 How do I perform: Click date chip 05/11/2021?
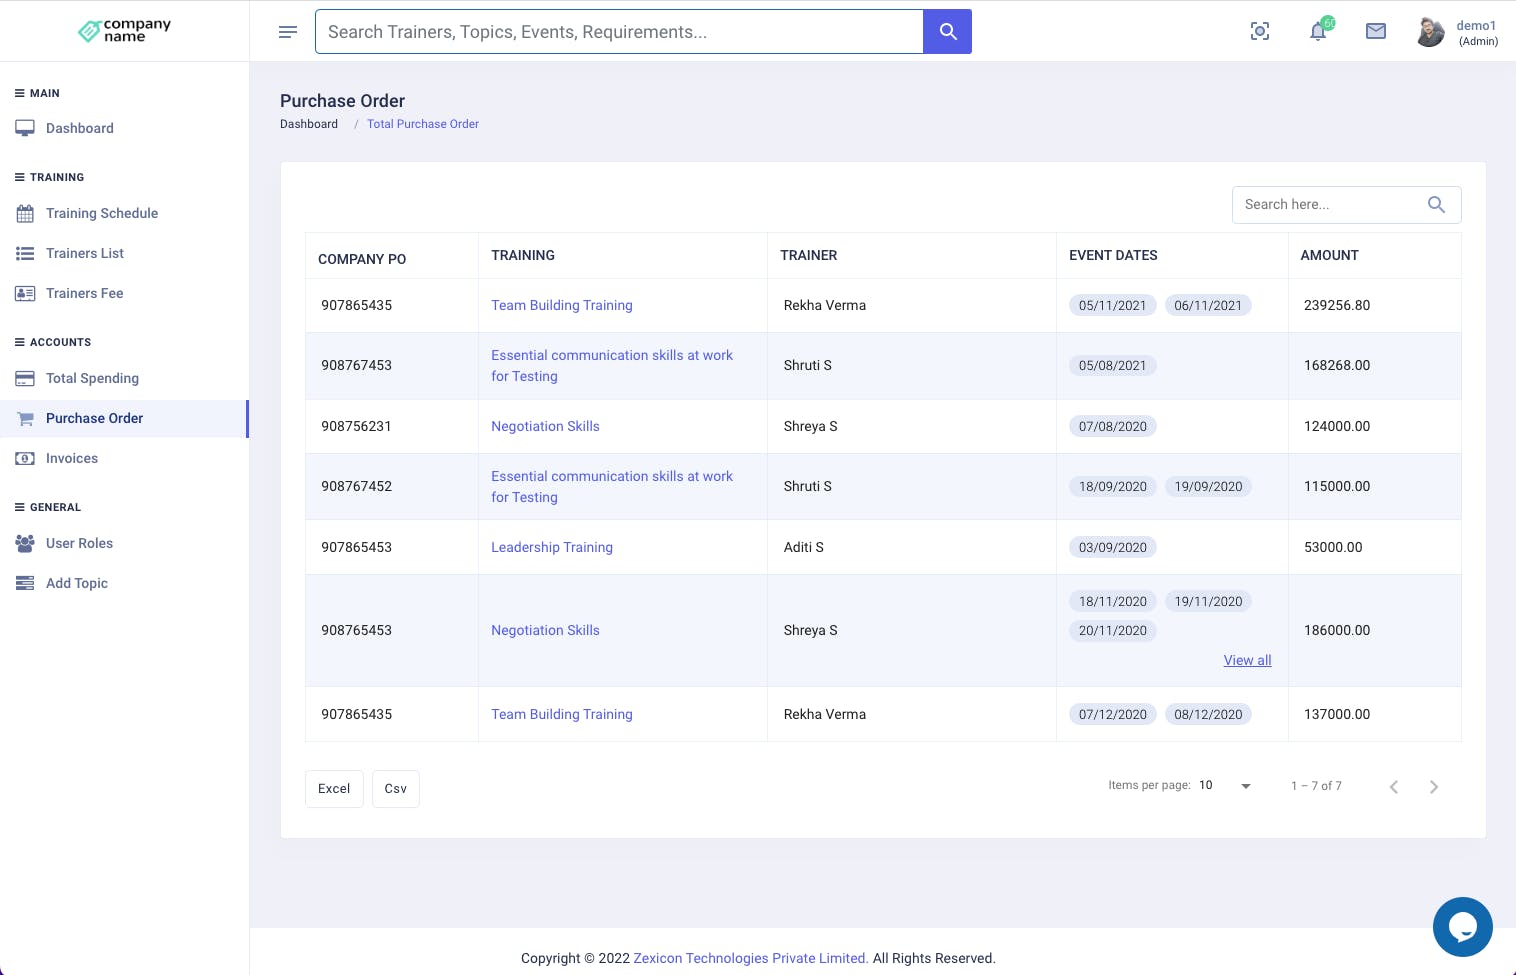pyautogui.click(x=1113, y=306)
